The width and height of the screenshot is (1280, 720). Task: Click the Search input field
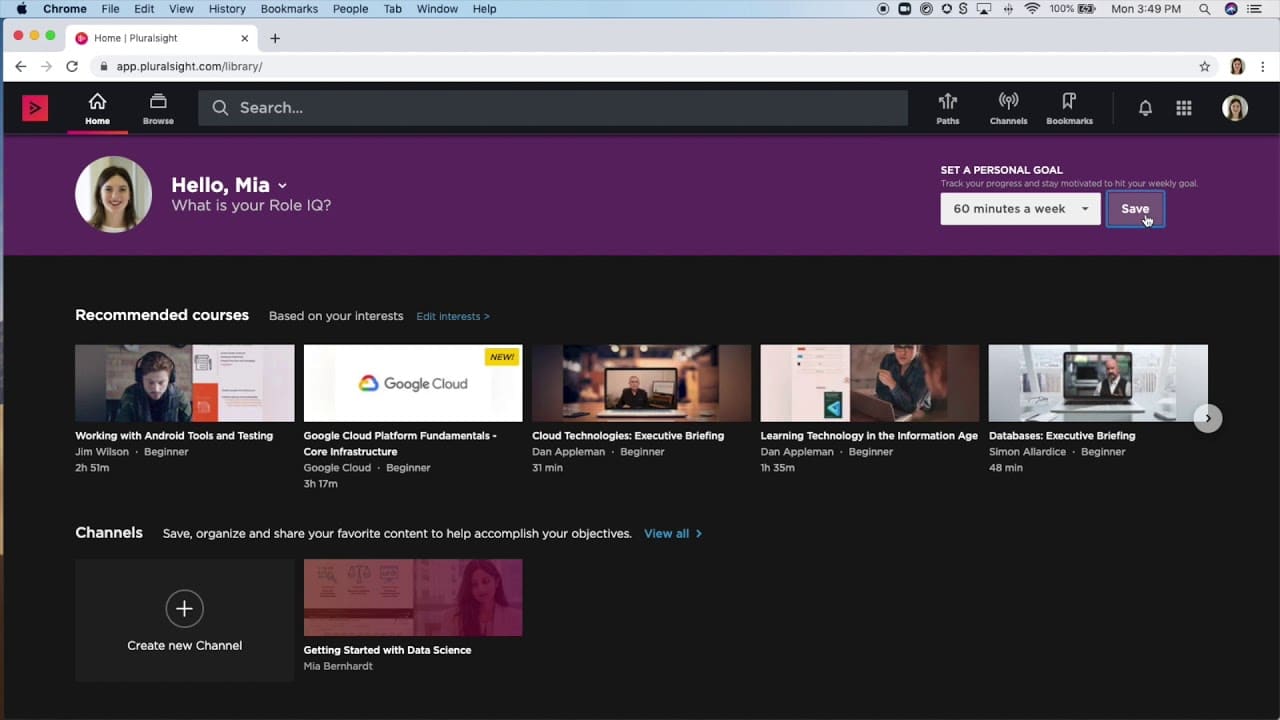click(x=553, y=108)
